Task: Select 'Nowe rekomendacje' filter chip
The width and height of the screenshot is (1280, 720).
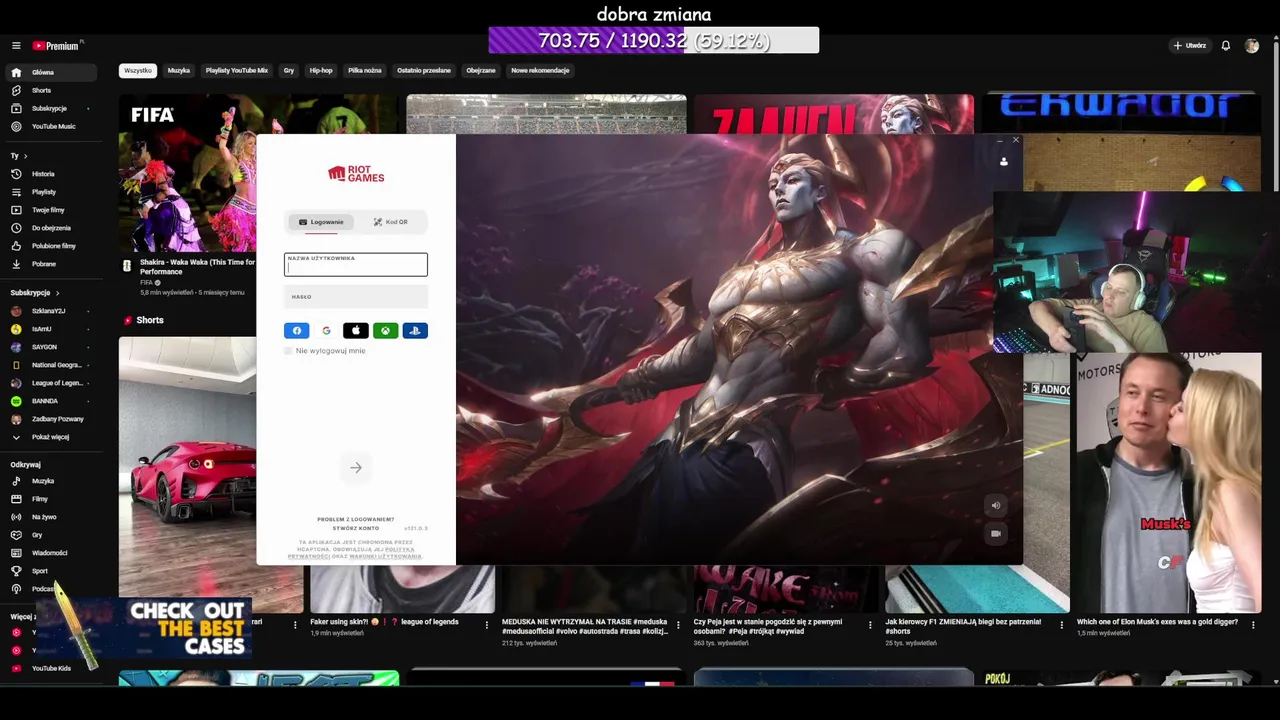Action: point(540,71)
